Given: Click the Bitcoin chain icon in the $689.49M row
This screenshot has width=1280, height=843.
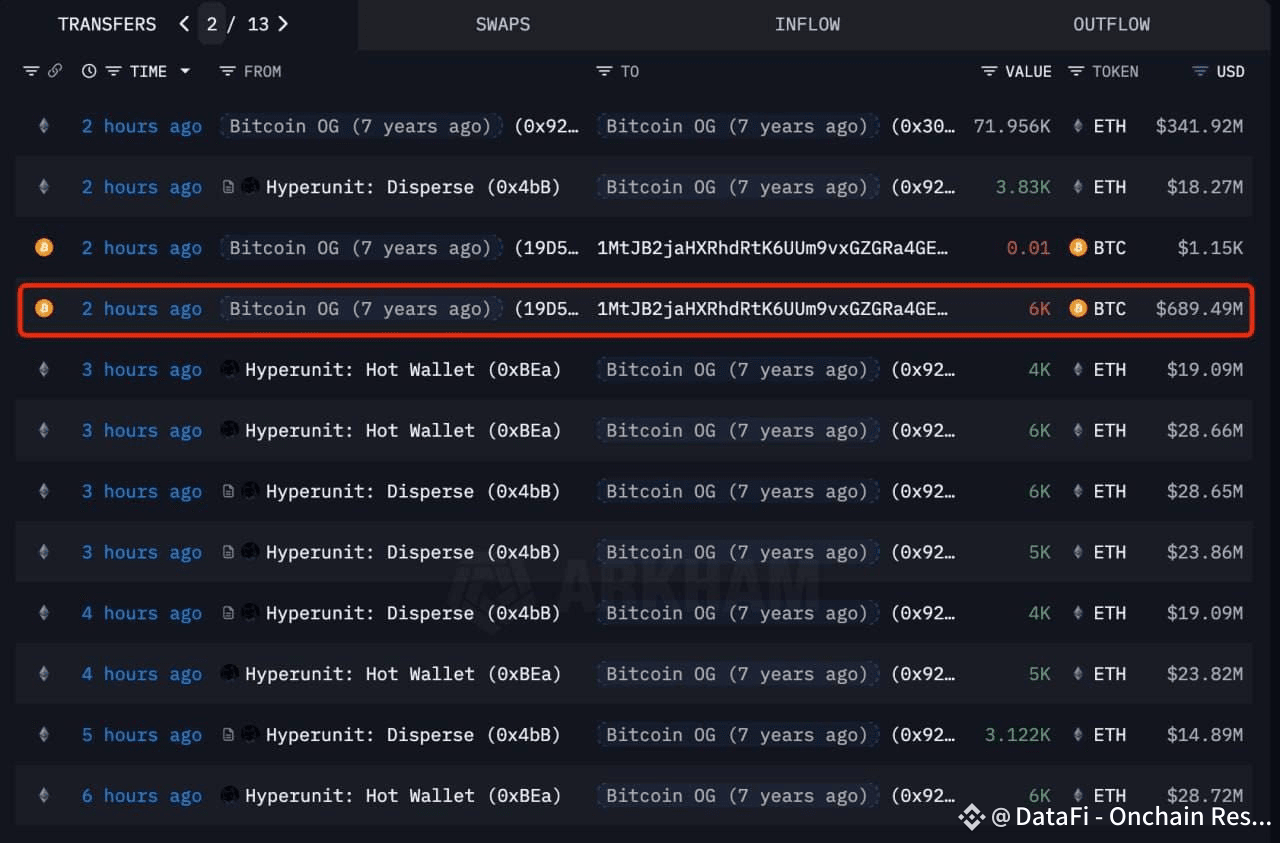Looking at the screenshot, I should [43, 308].
